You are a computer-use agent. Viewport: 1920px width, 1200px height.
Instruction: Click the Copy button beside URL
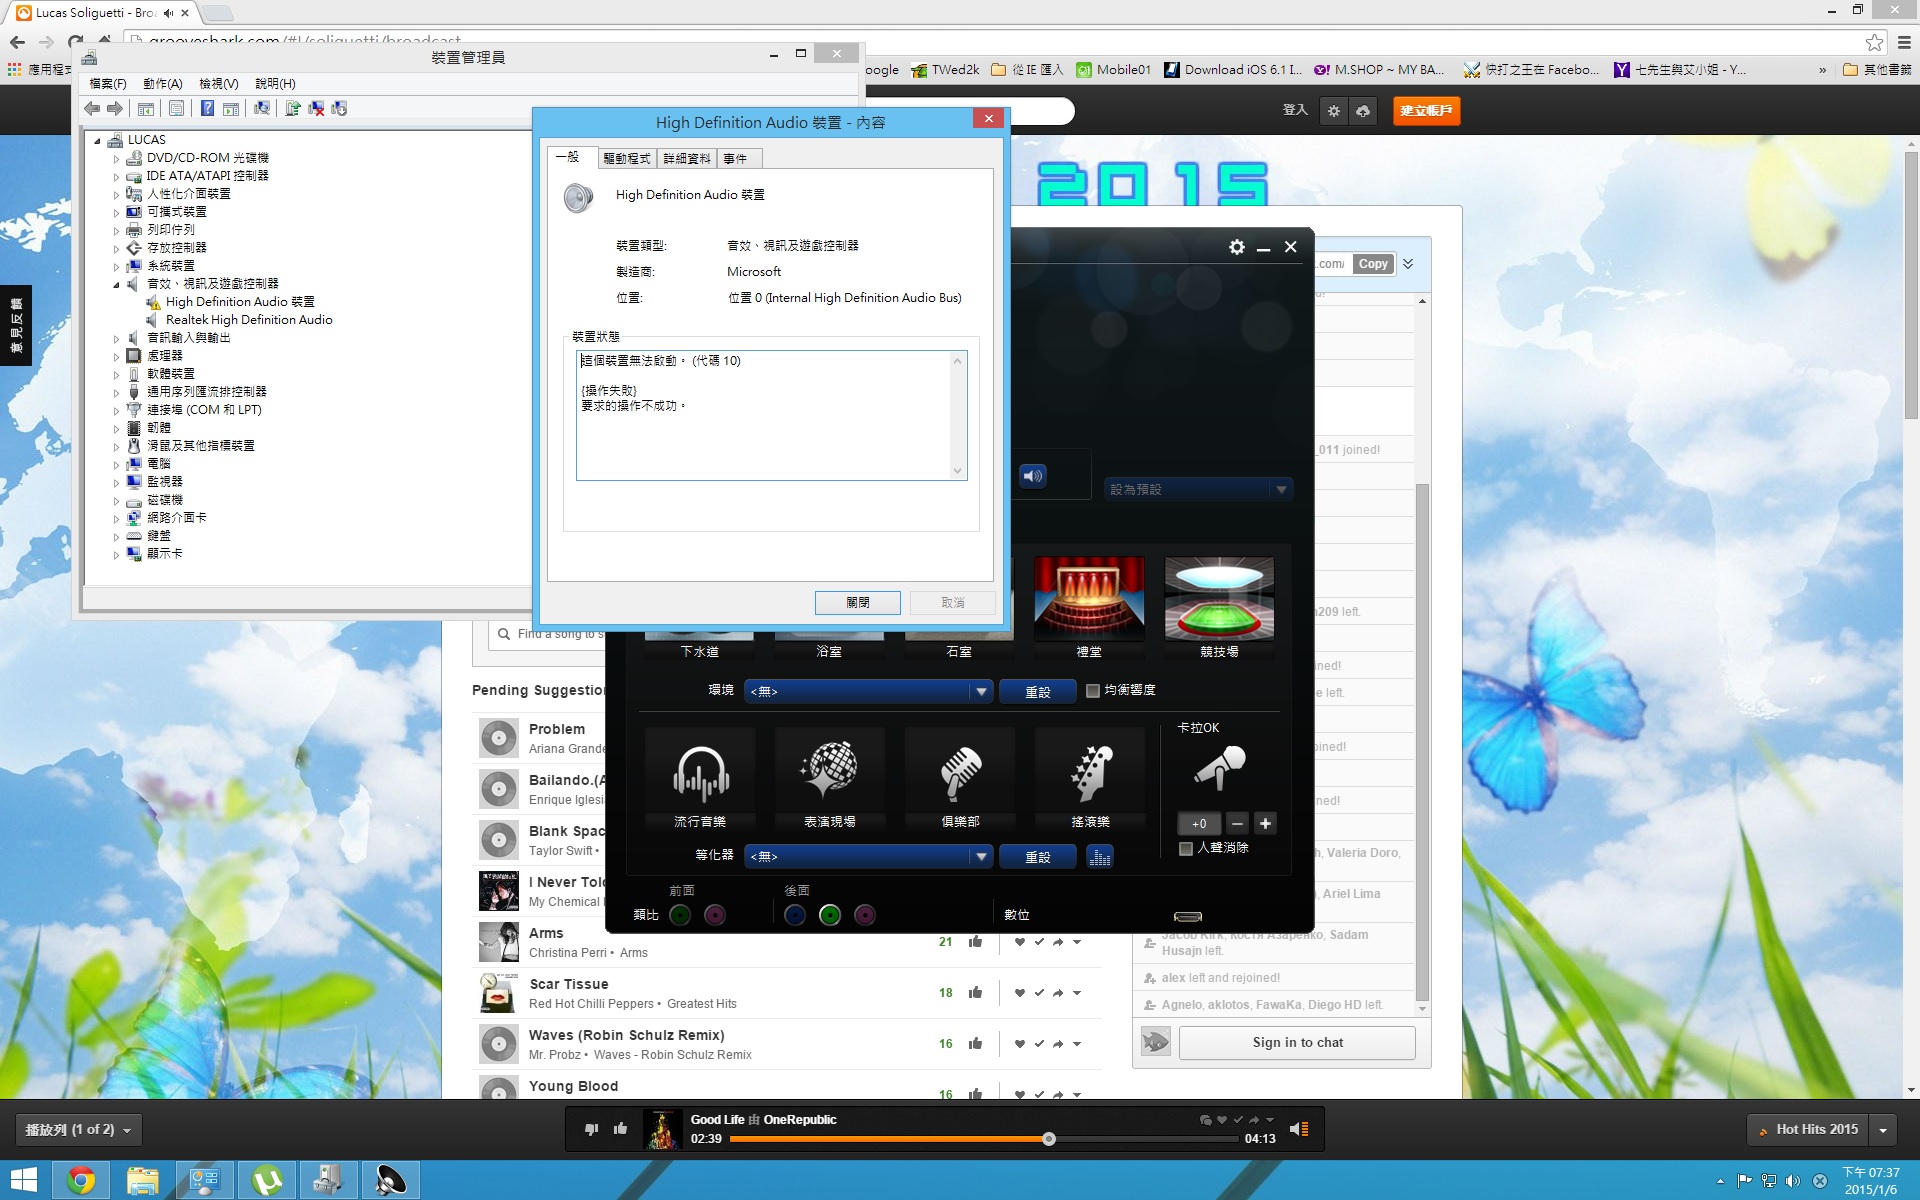pyautogui.click(x=1373, y=264)
